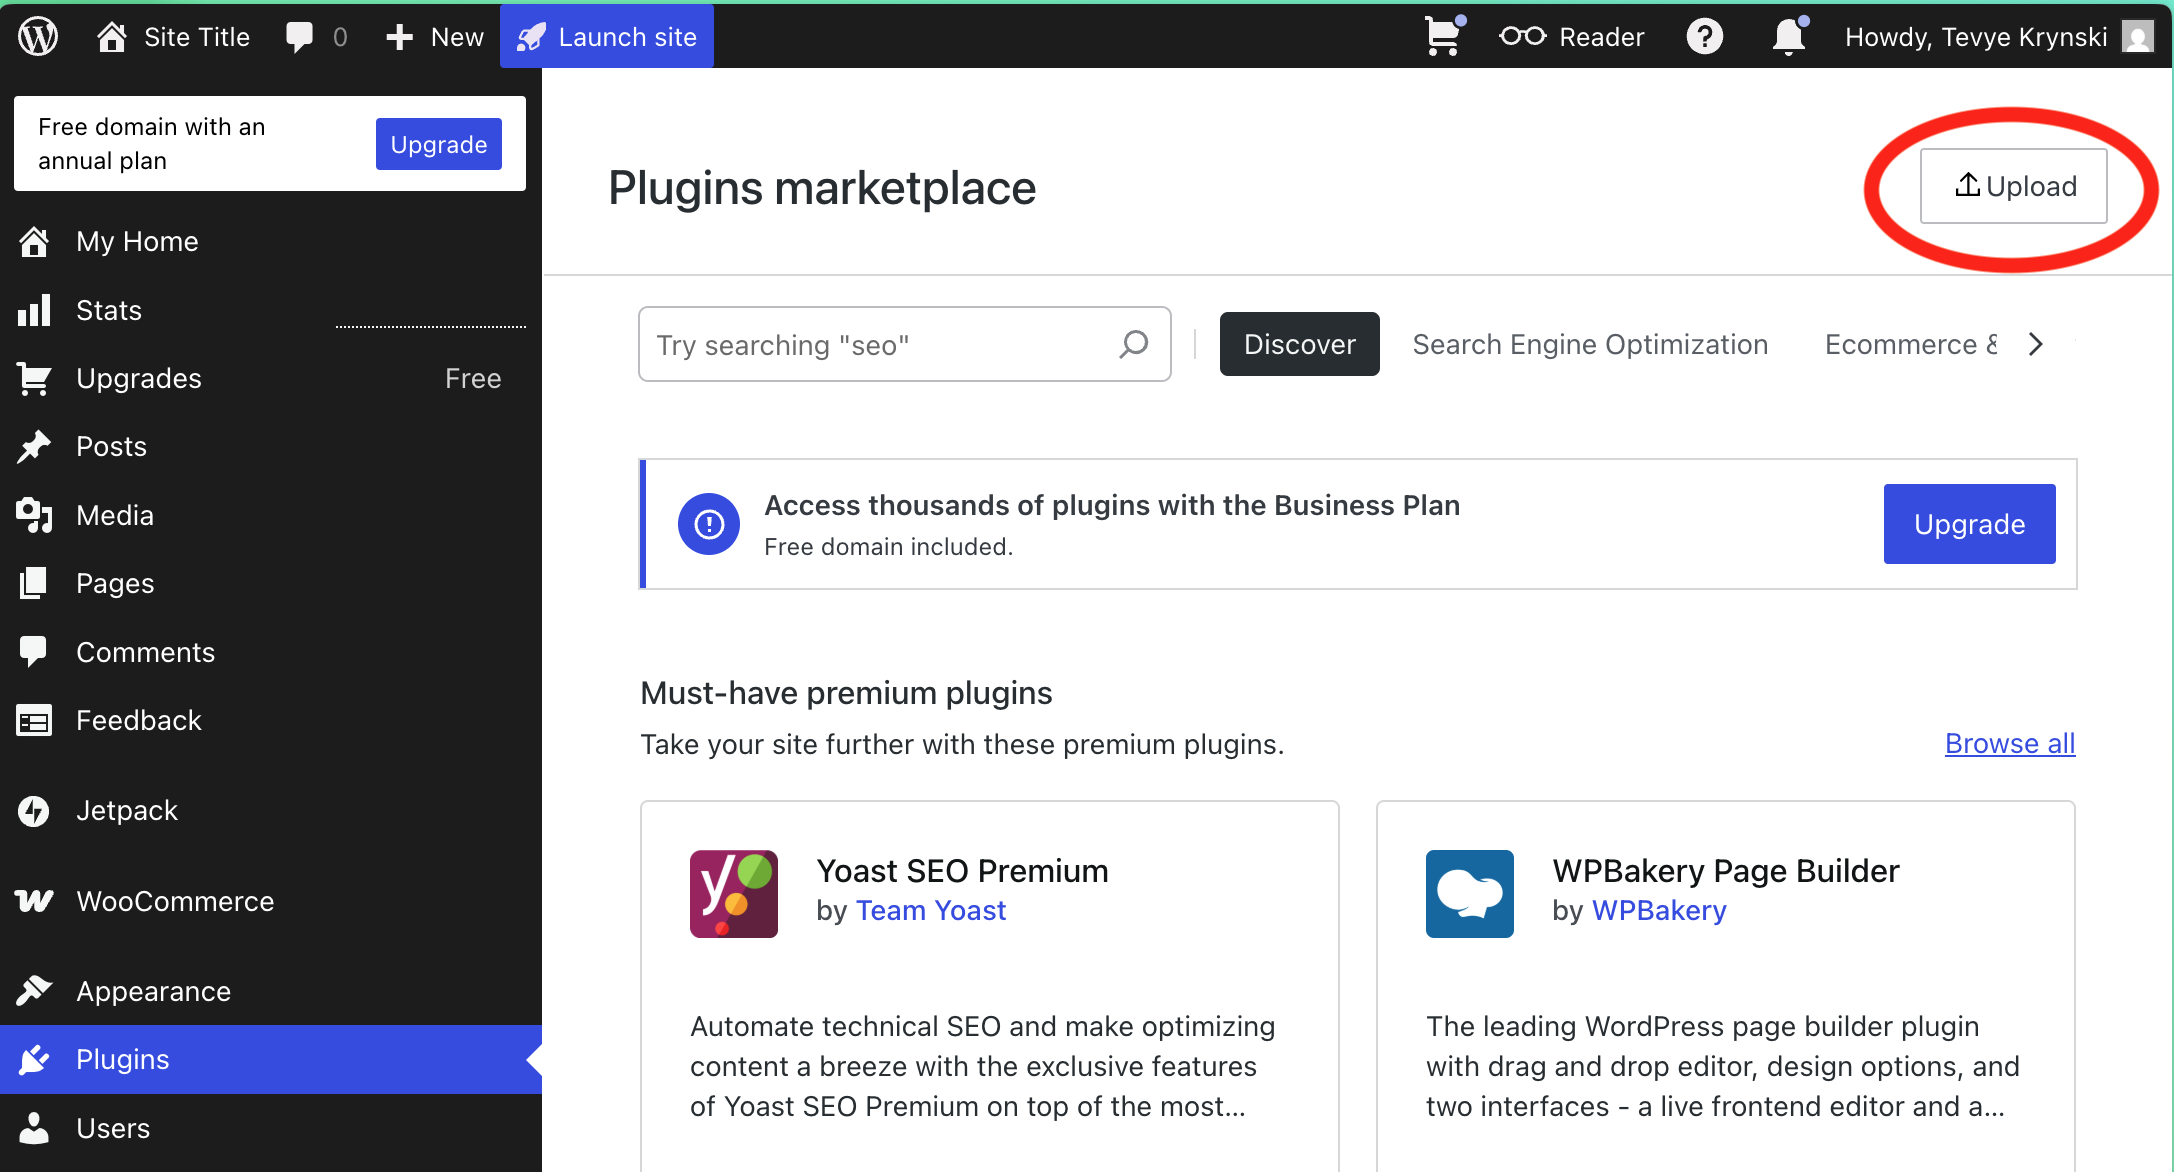Screen dimensions: 2174x1172
Task: Click the Business Plan info icon
Action: coord(709,524)
